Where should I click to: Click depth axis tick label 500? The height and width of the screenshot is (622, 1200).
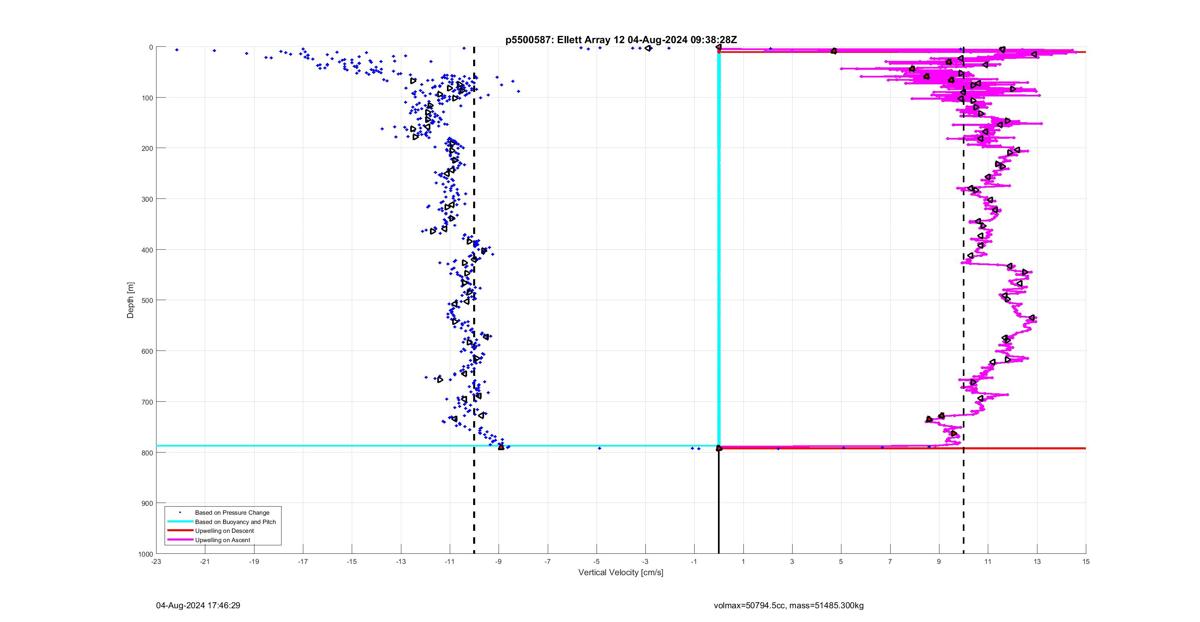[x=146, y=300]
